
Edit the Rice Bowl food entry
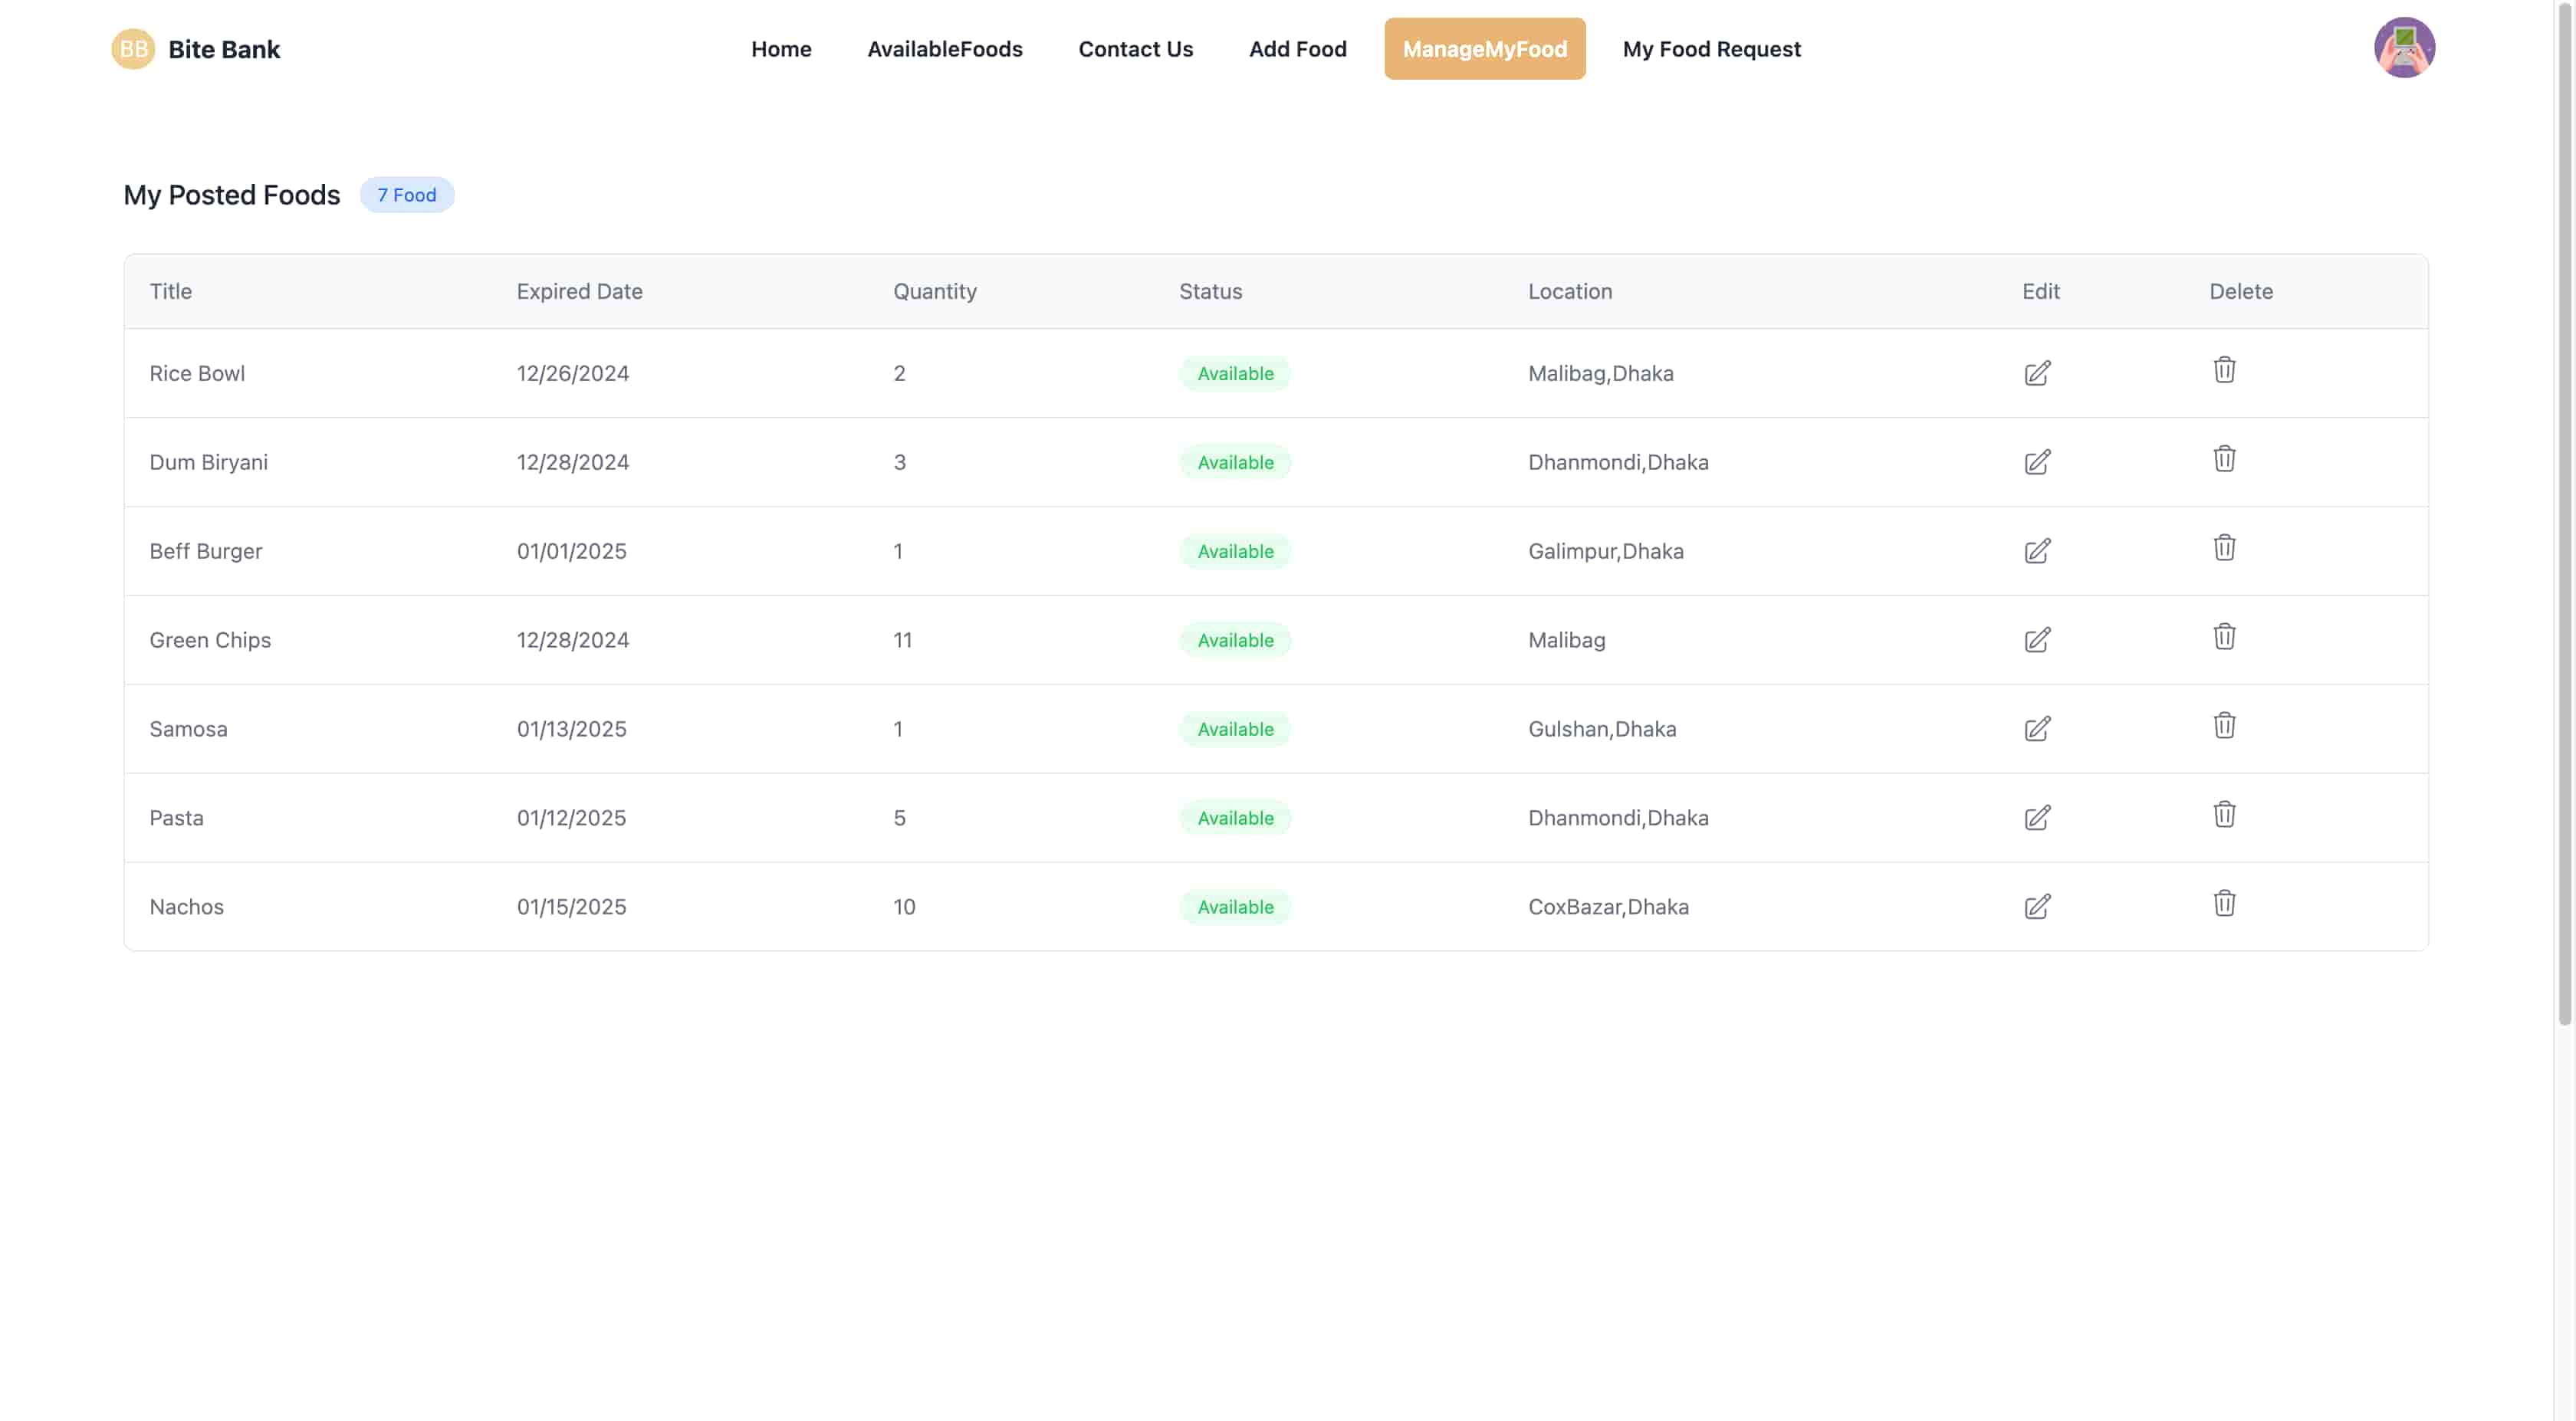[2037, 373]
